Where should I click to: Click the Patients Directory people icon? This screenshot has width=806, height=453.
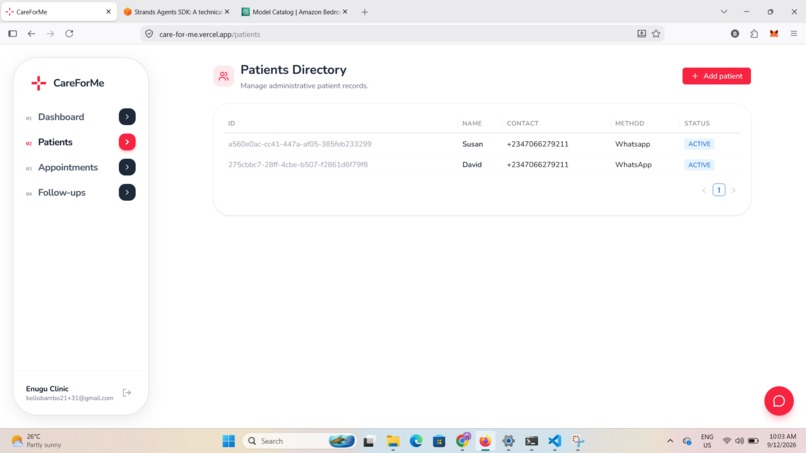224,77
